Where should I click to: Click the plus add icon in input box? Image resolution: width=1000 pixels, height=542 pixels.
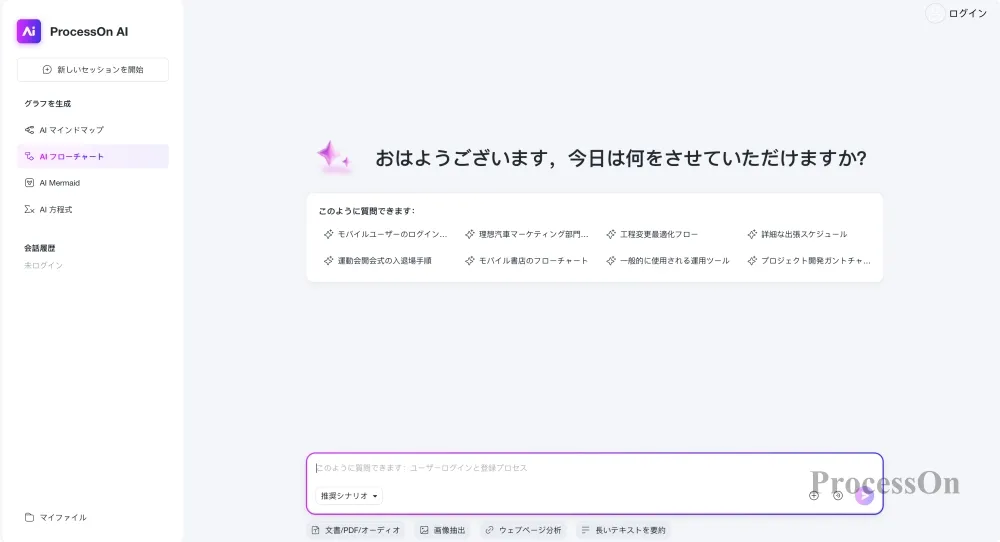pyautogui.click(x=814, y=495)
